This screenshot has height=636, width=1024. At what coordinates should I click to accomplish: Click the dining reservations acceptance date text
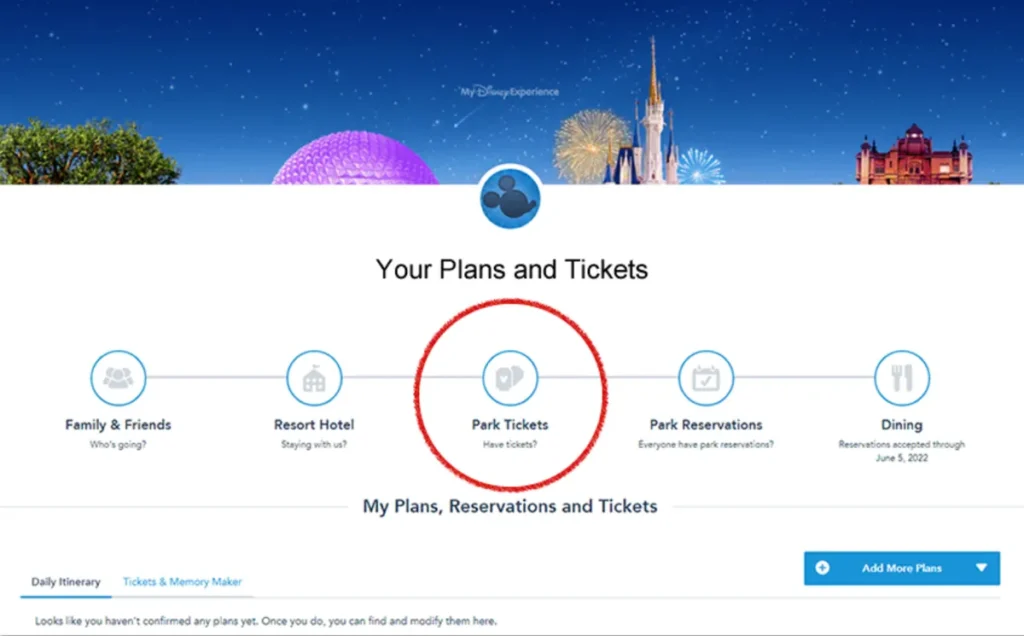901,450
